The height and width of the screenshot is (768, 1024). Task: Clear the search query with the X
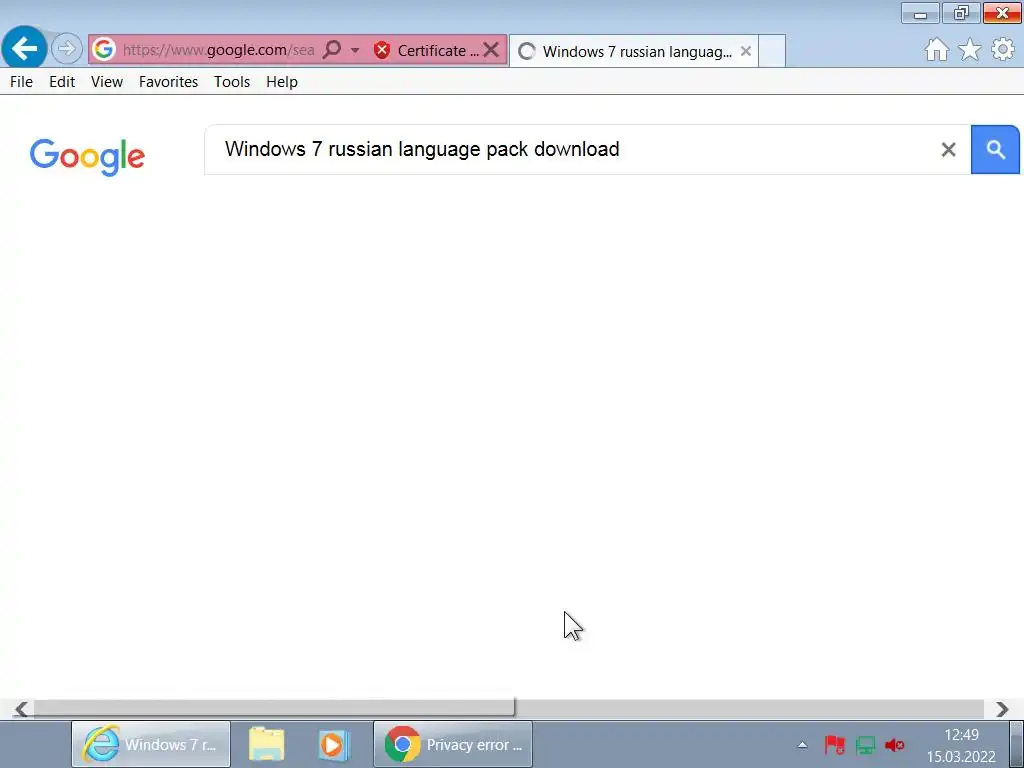click(948, 150)
